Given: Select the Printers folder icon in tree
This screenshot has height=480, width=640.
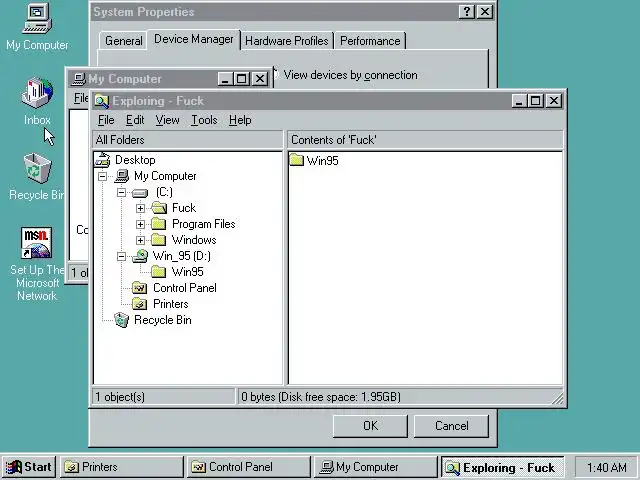Looking at the screenshot, I should pyautogui.click(x=140, y=304).
